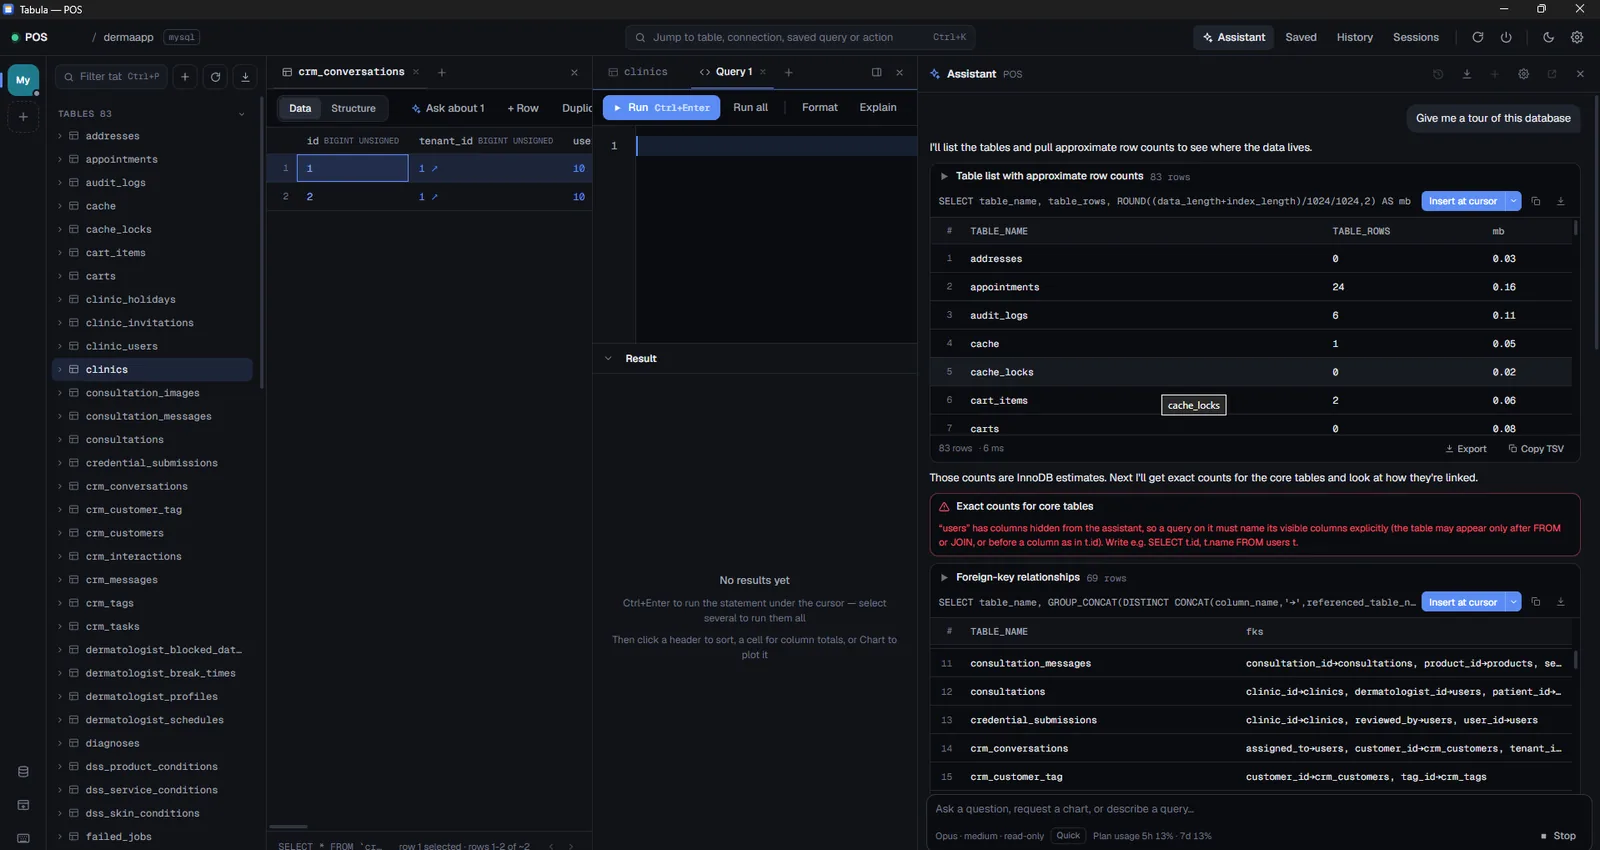Collapse the TABLES 83 section
This screenshot has height=850, width=1600.
click(241, 114)
